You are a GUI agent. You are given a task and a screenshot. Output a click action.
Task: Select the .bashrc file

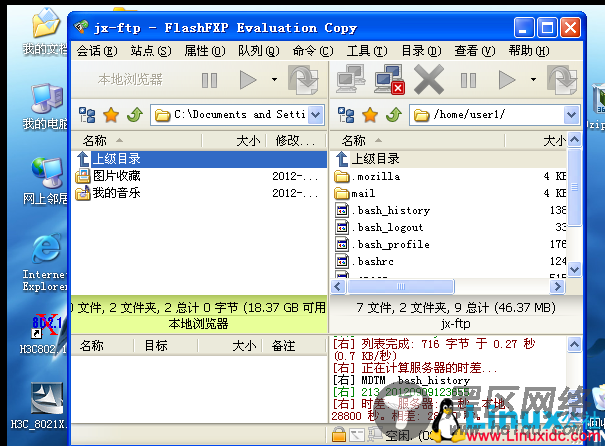tap(449, 261)
